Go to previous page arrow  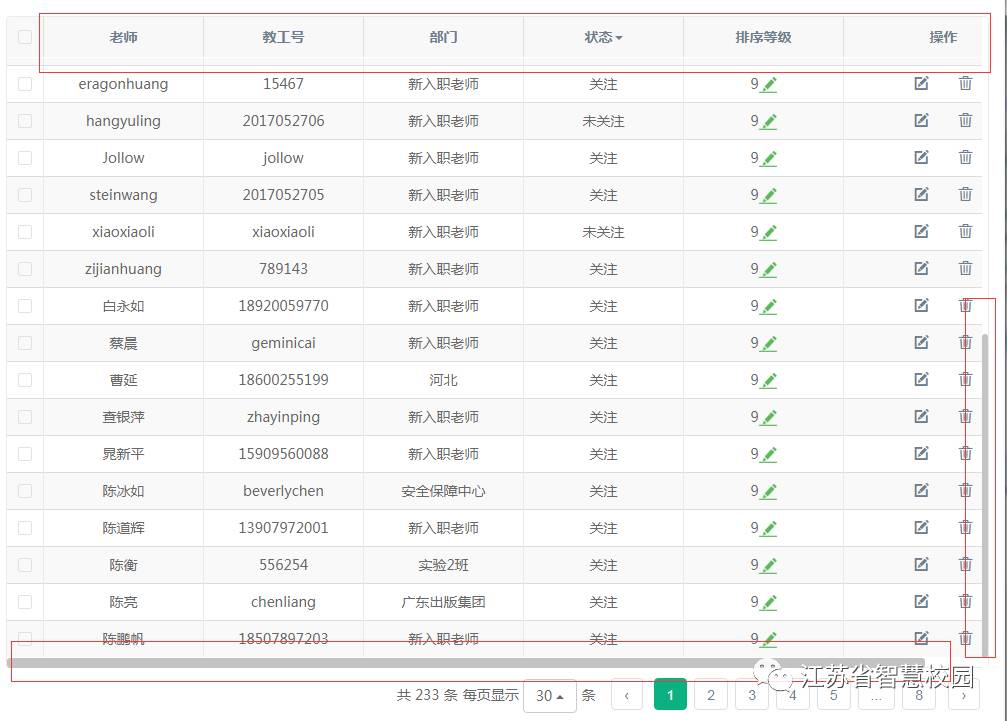pyautogui.click(x=627, y=695)
